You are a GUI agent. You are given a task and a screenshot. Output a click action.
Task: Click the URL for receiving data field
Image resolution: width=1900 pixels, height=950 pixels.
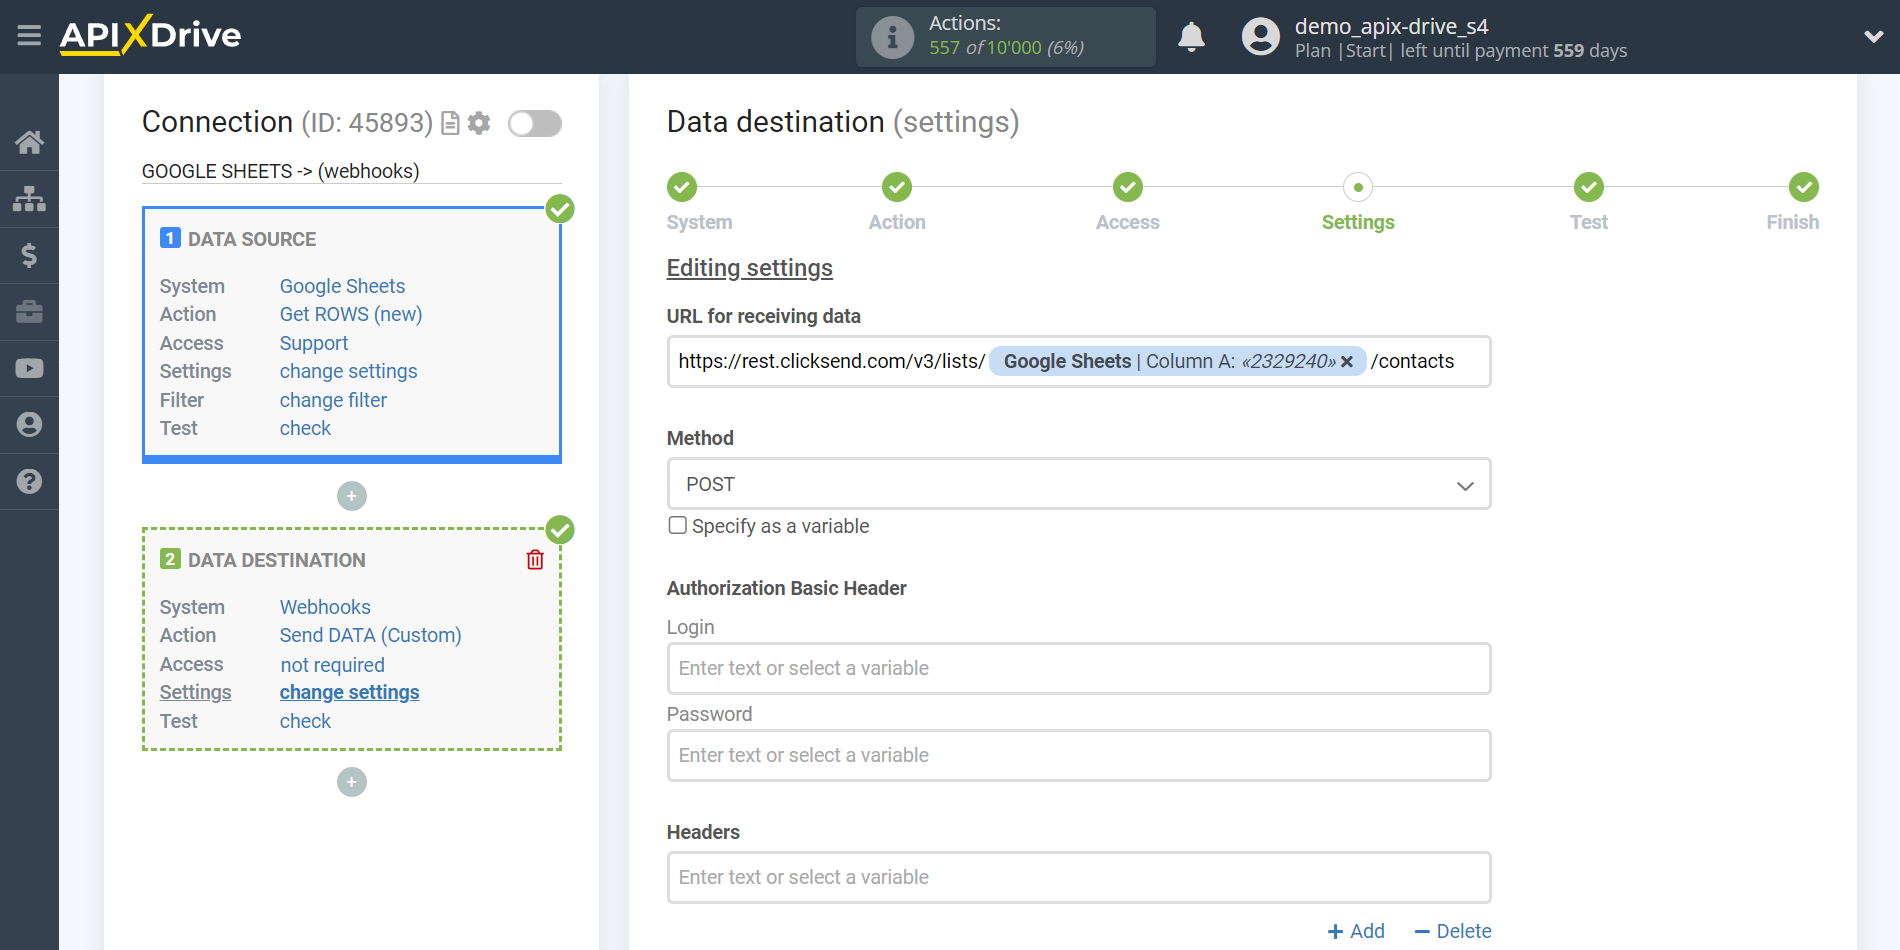tap(1079, 361)
